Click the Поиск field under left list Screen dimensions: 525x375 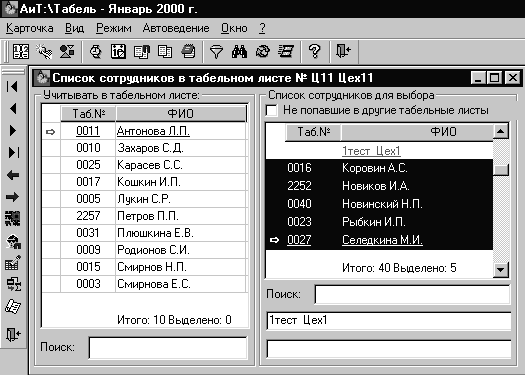click(168, 348)
